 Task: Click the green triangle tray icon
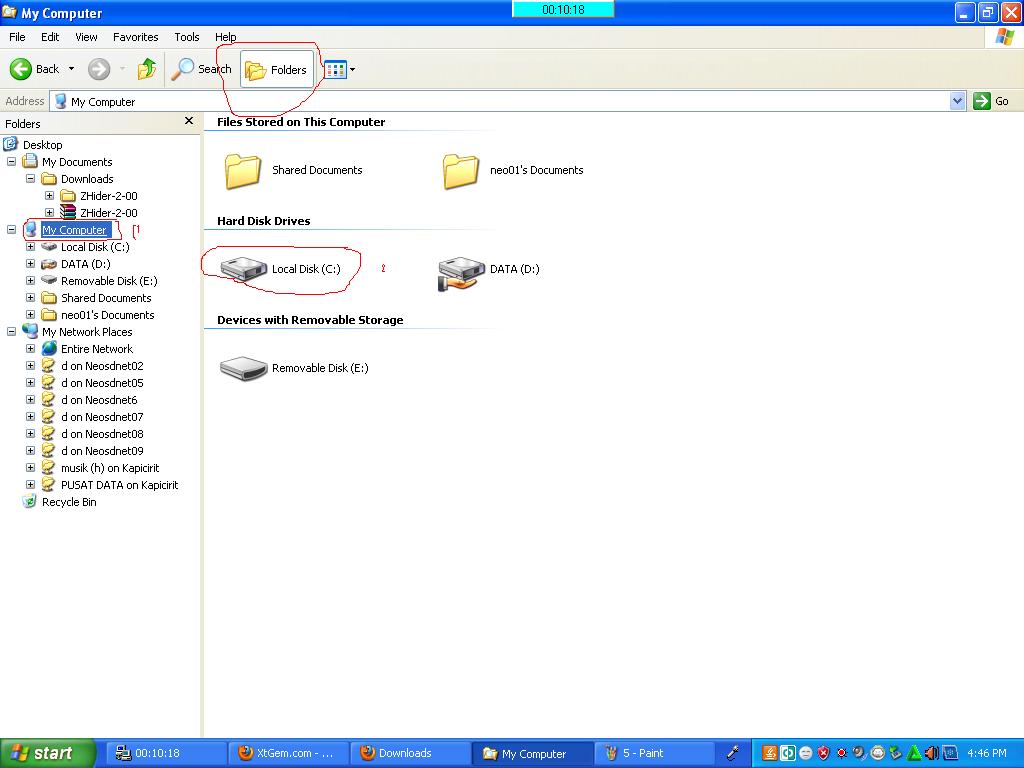click(x=914, y=753)
